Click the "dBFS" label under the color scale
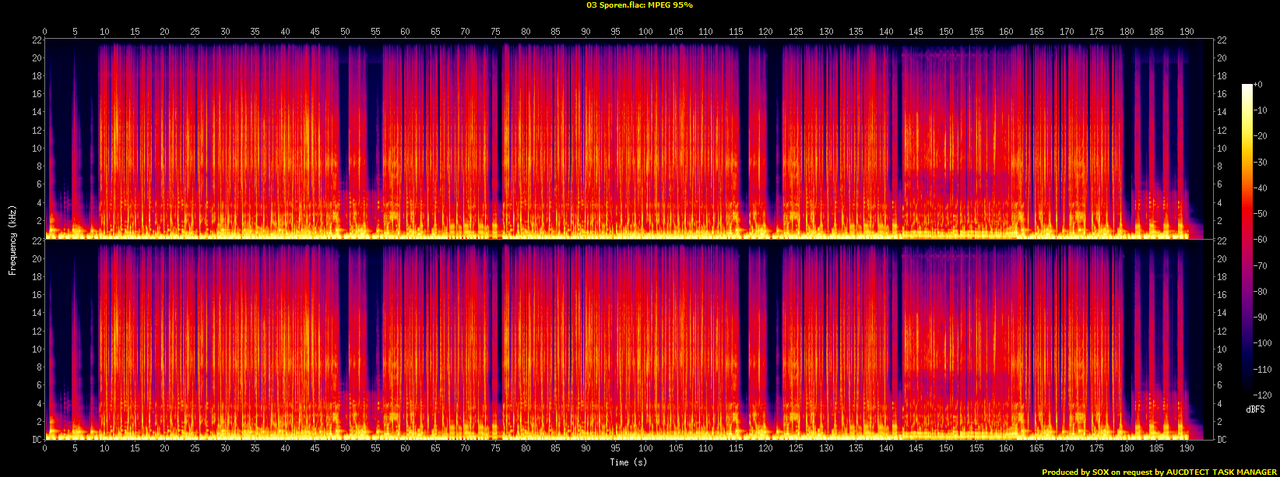The image size is (1280, 477). (1253, 411)
